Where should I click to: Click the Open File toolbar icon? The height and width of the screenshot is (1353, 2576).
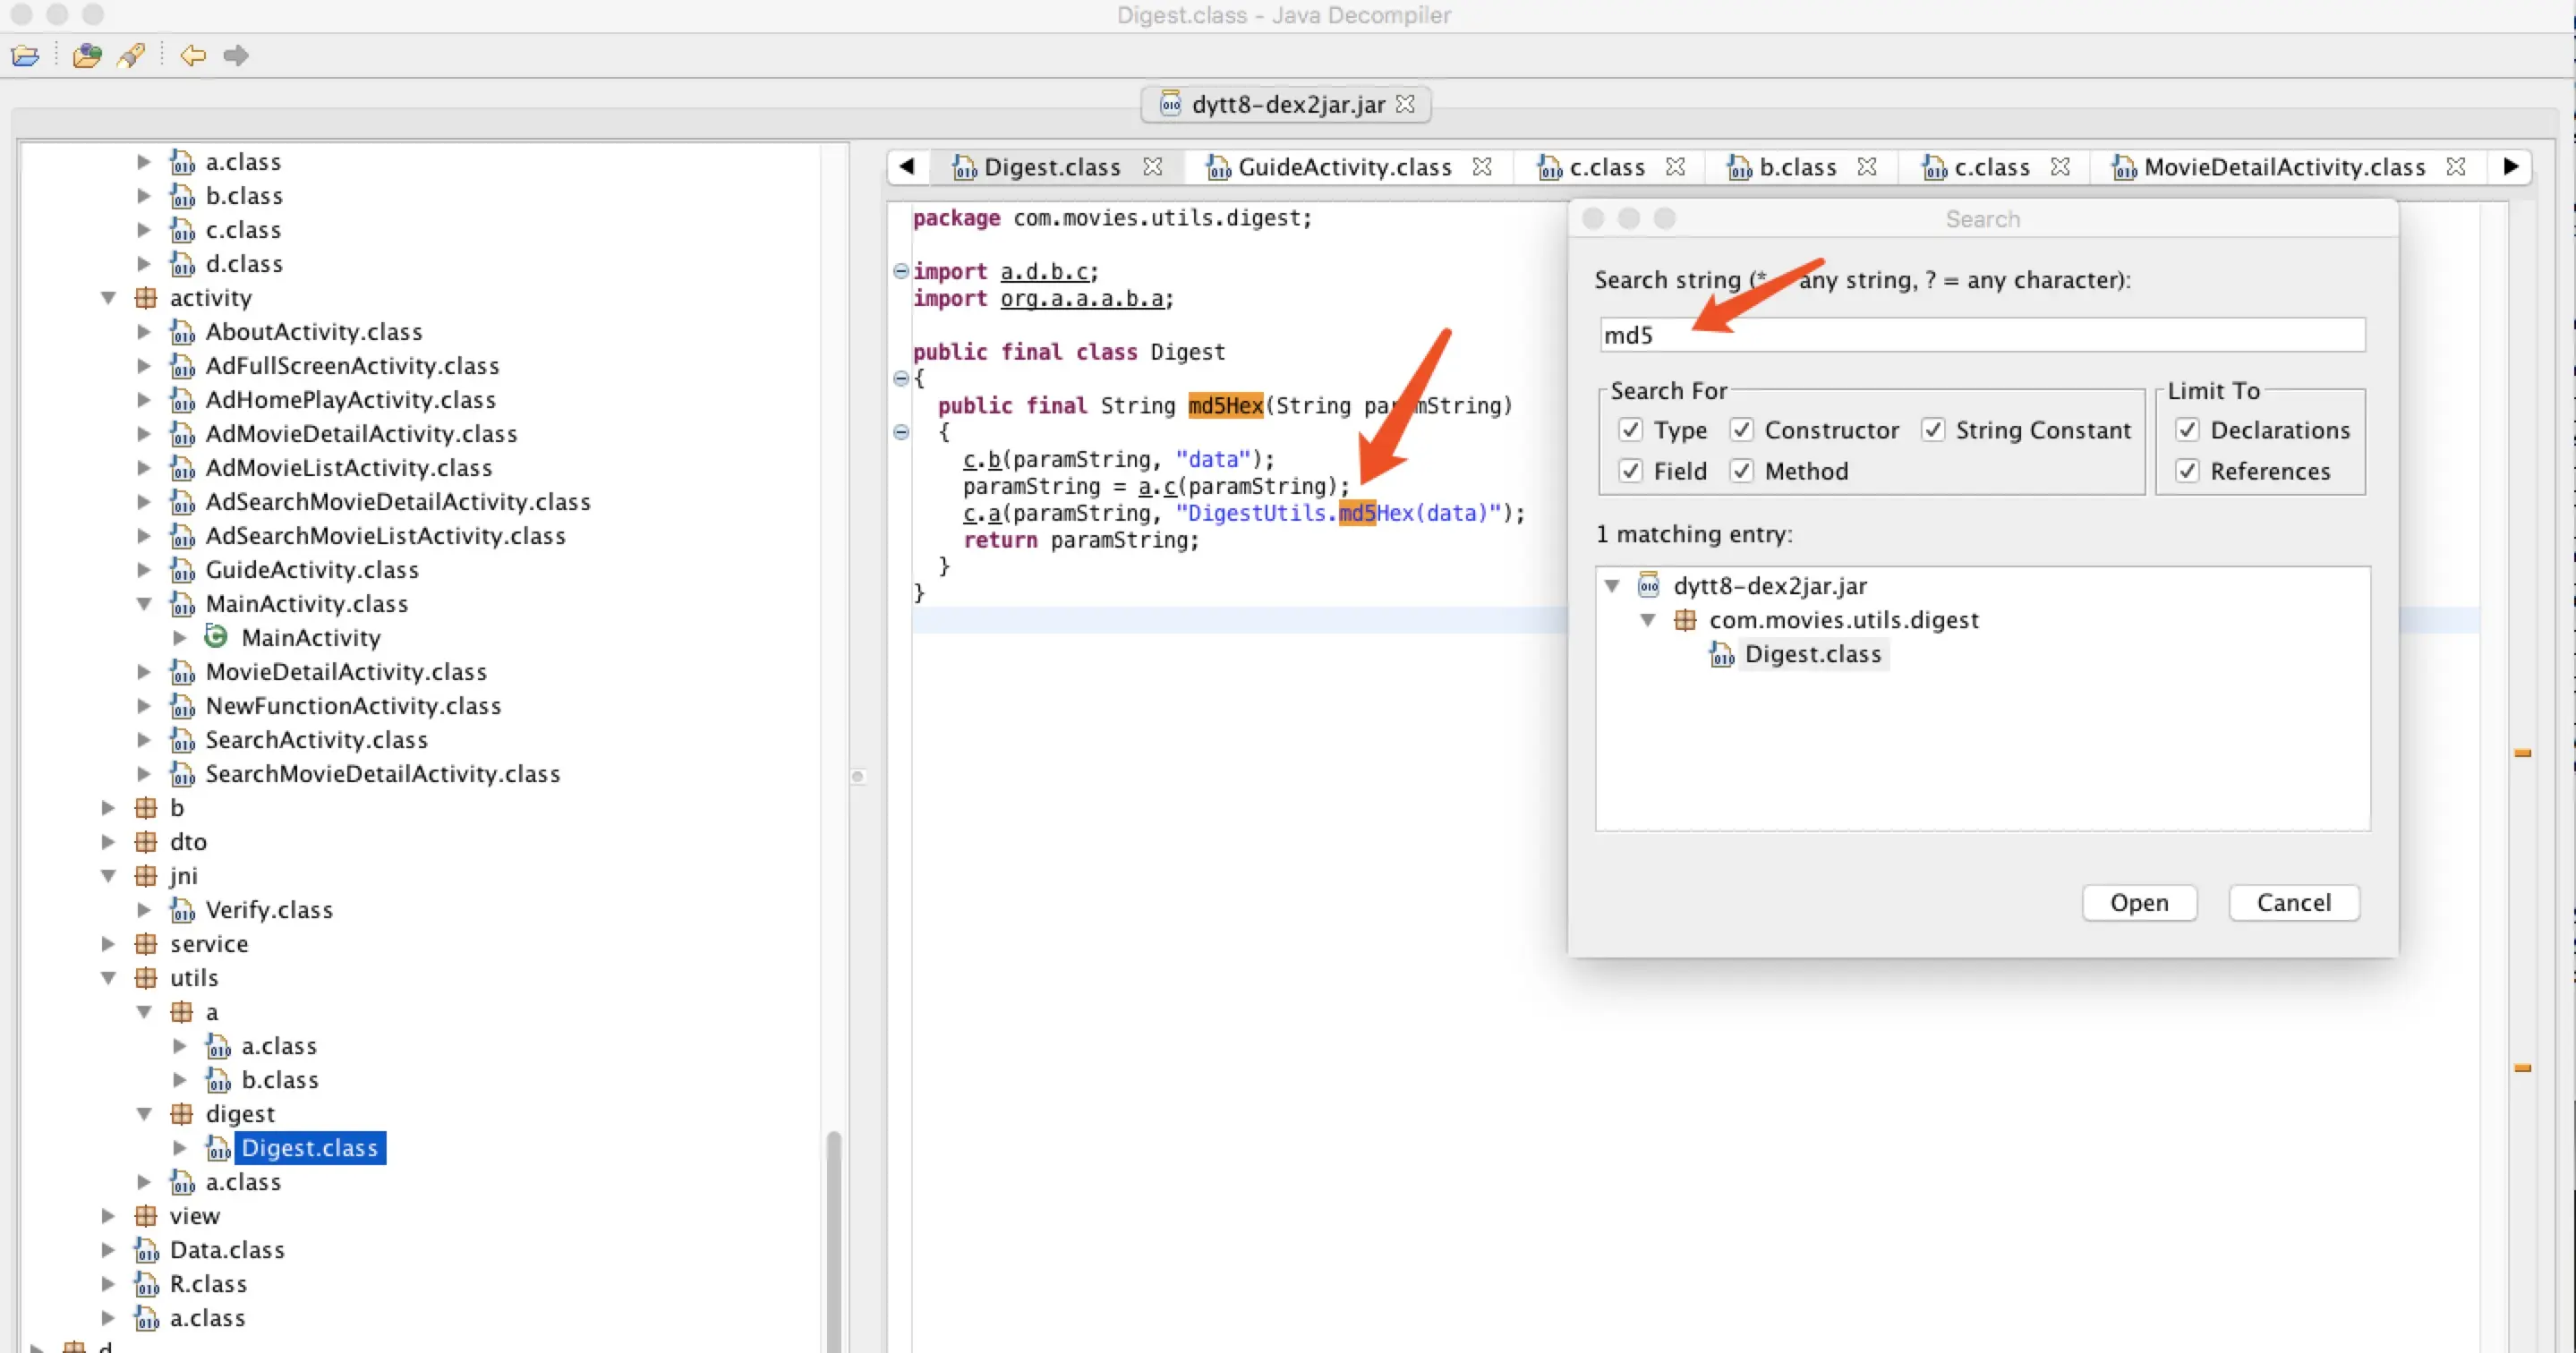click(x=26, y=55)
